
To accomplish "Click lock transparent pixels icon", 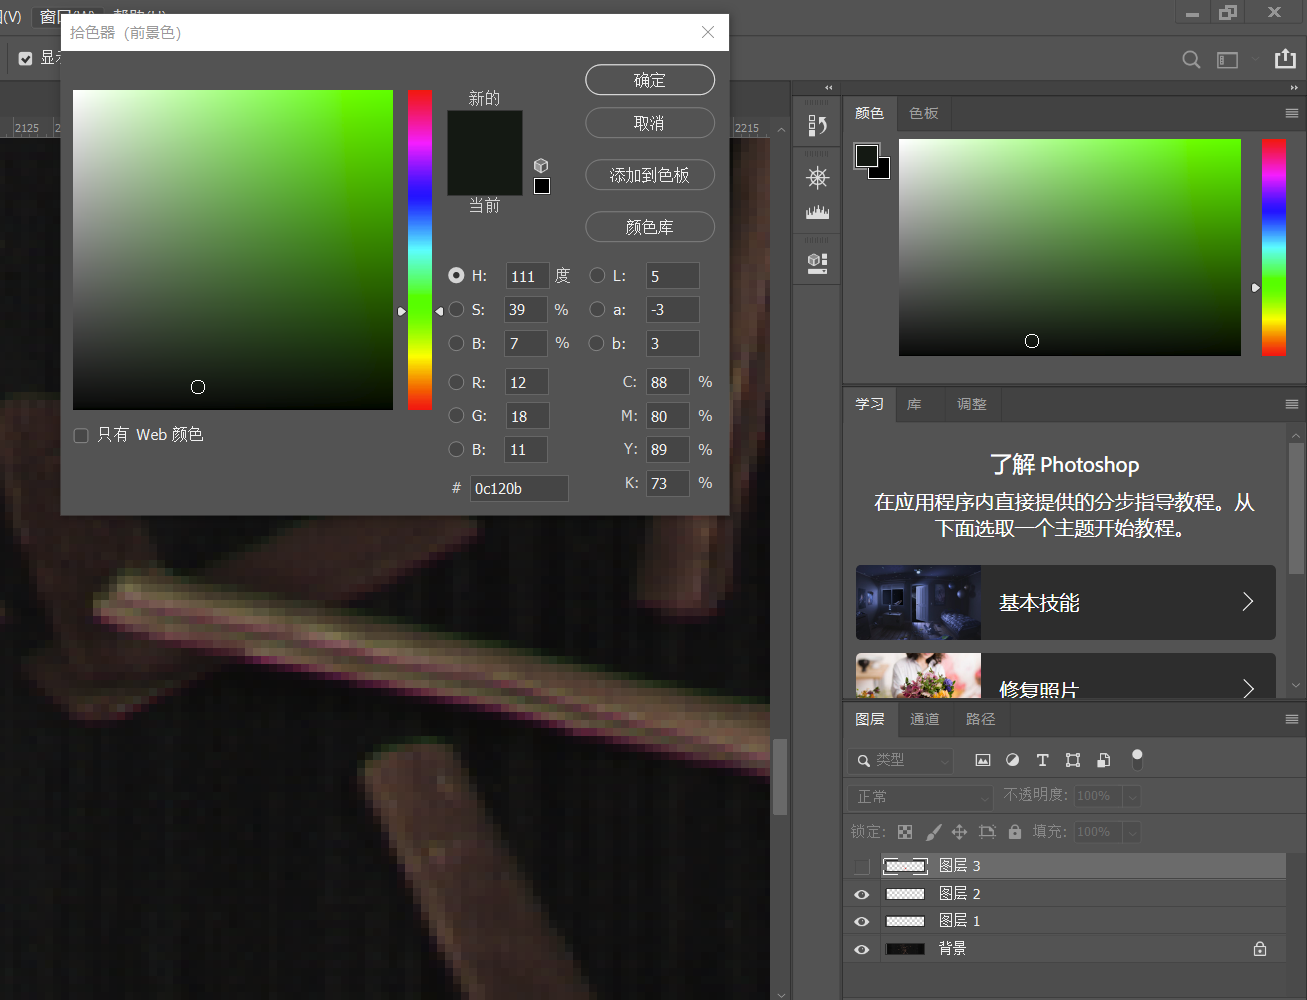I will click(905, 832).
